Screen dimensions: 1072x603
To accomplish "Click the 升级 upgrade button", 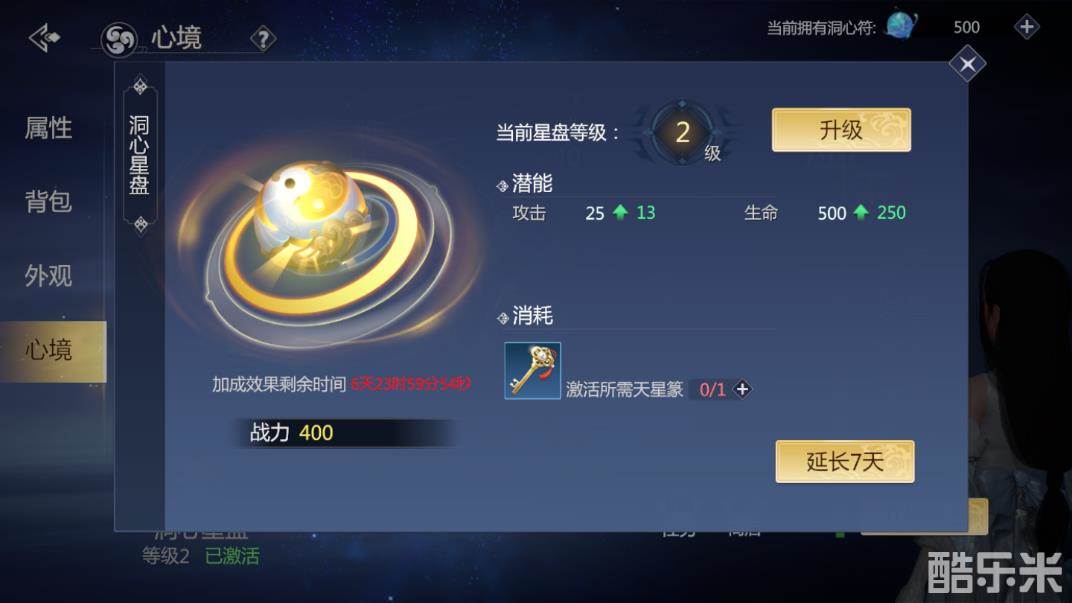I will point(841,130).
